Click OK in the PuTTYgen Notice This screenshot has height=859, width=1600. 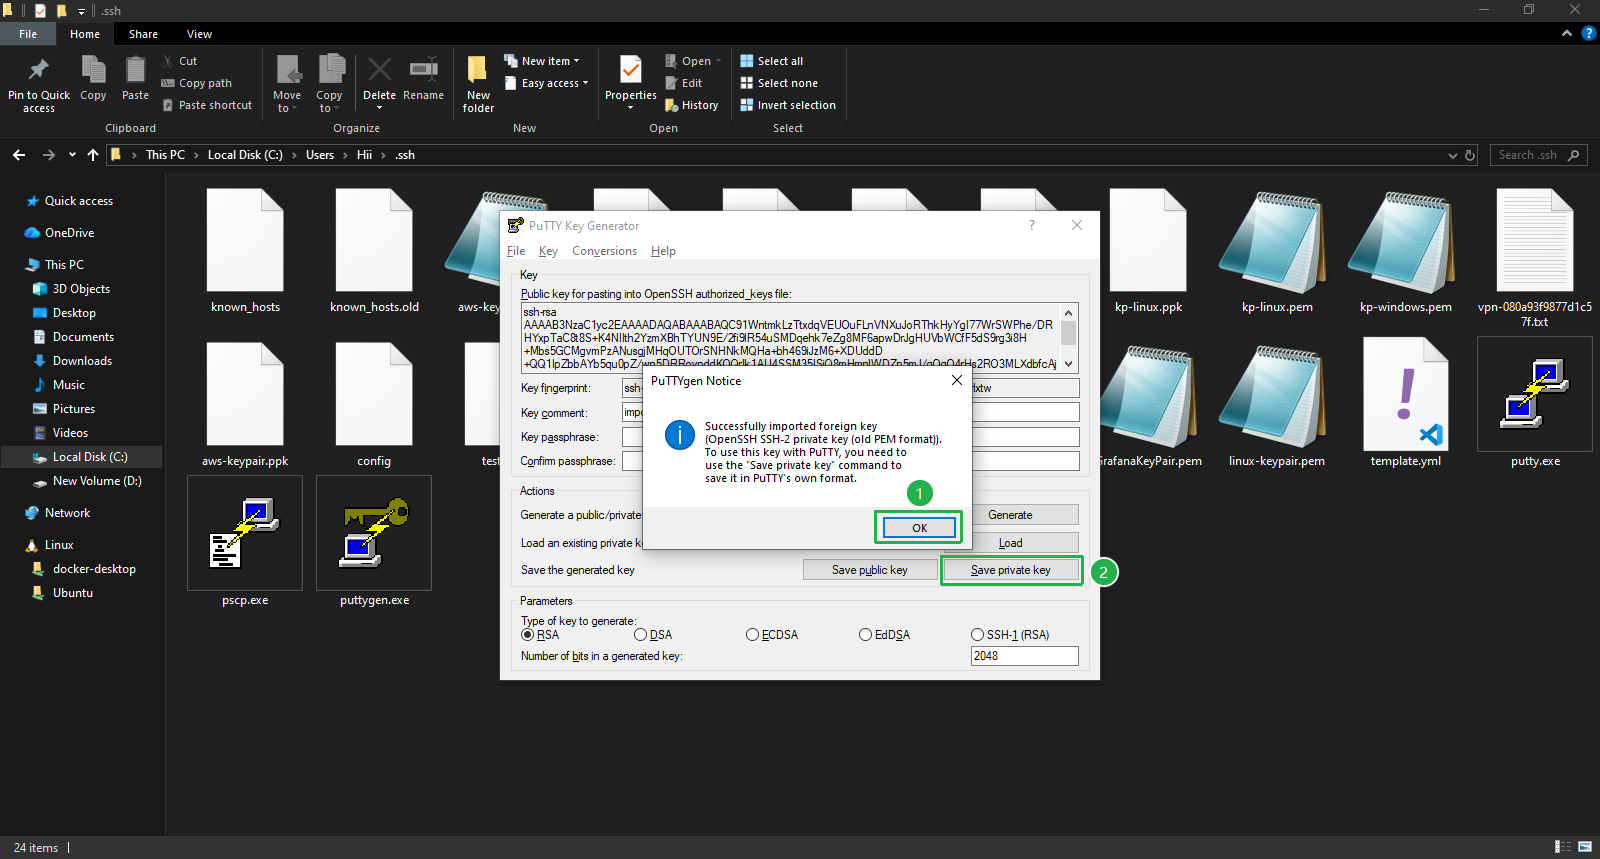tap(919, 528)
